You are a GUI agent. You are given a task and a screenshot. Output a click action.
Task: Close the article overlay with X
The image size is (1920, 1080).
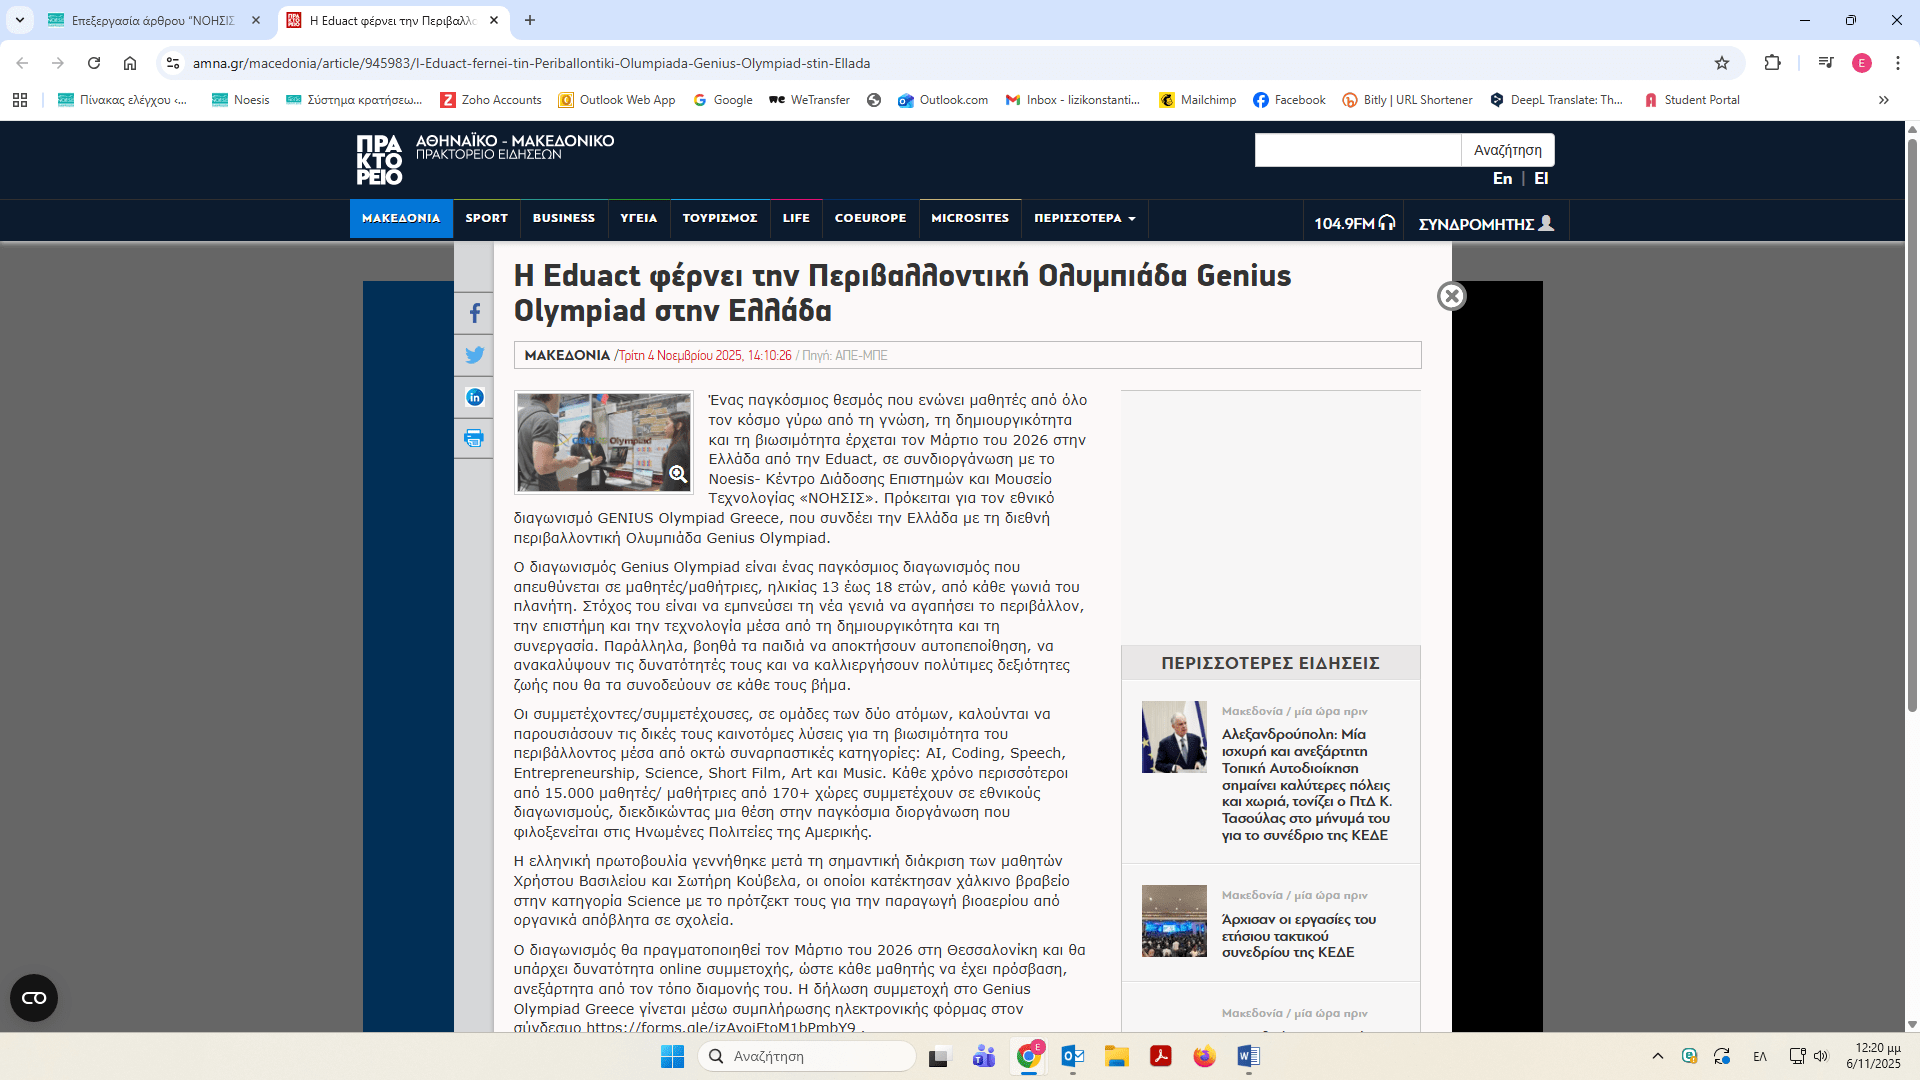(x=1451, y=296)
